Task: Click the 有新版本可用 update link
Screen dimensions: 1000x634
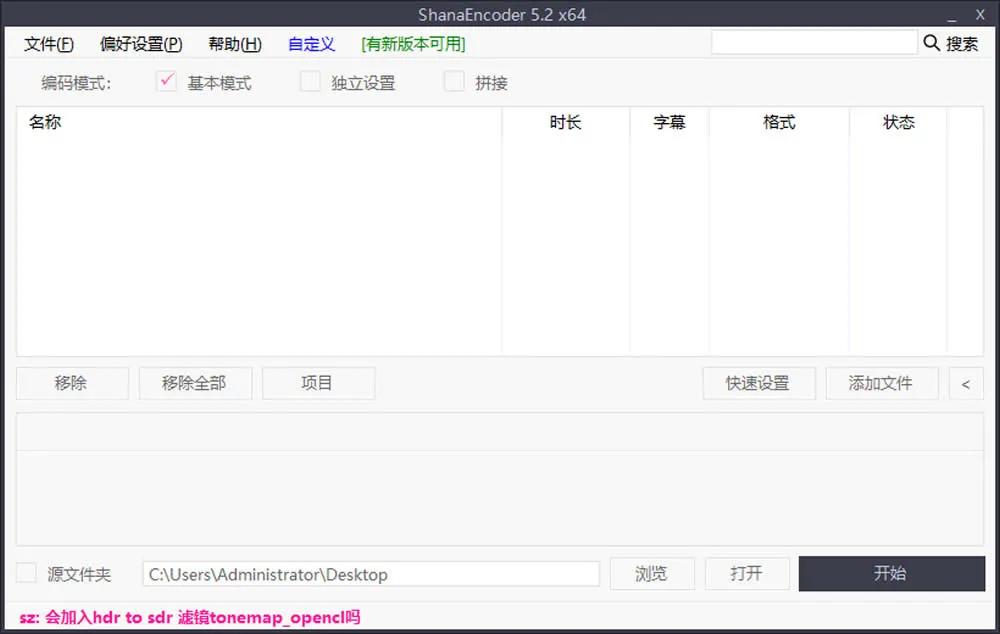Action: 413,44
